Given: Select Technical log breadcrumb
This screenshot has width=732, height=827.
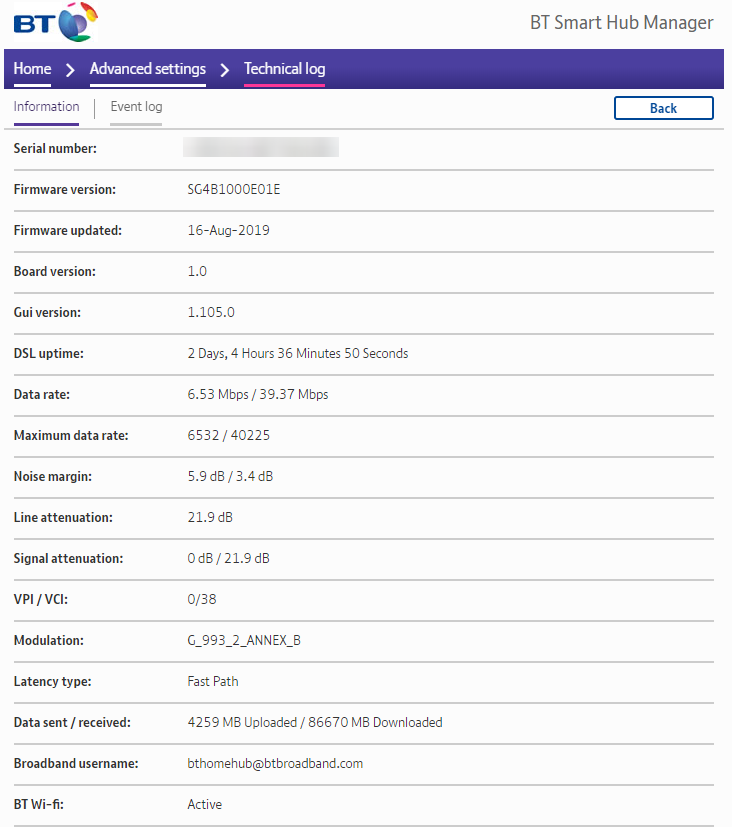Looking at the screenshot, I should click(x=284, y=69).
